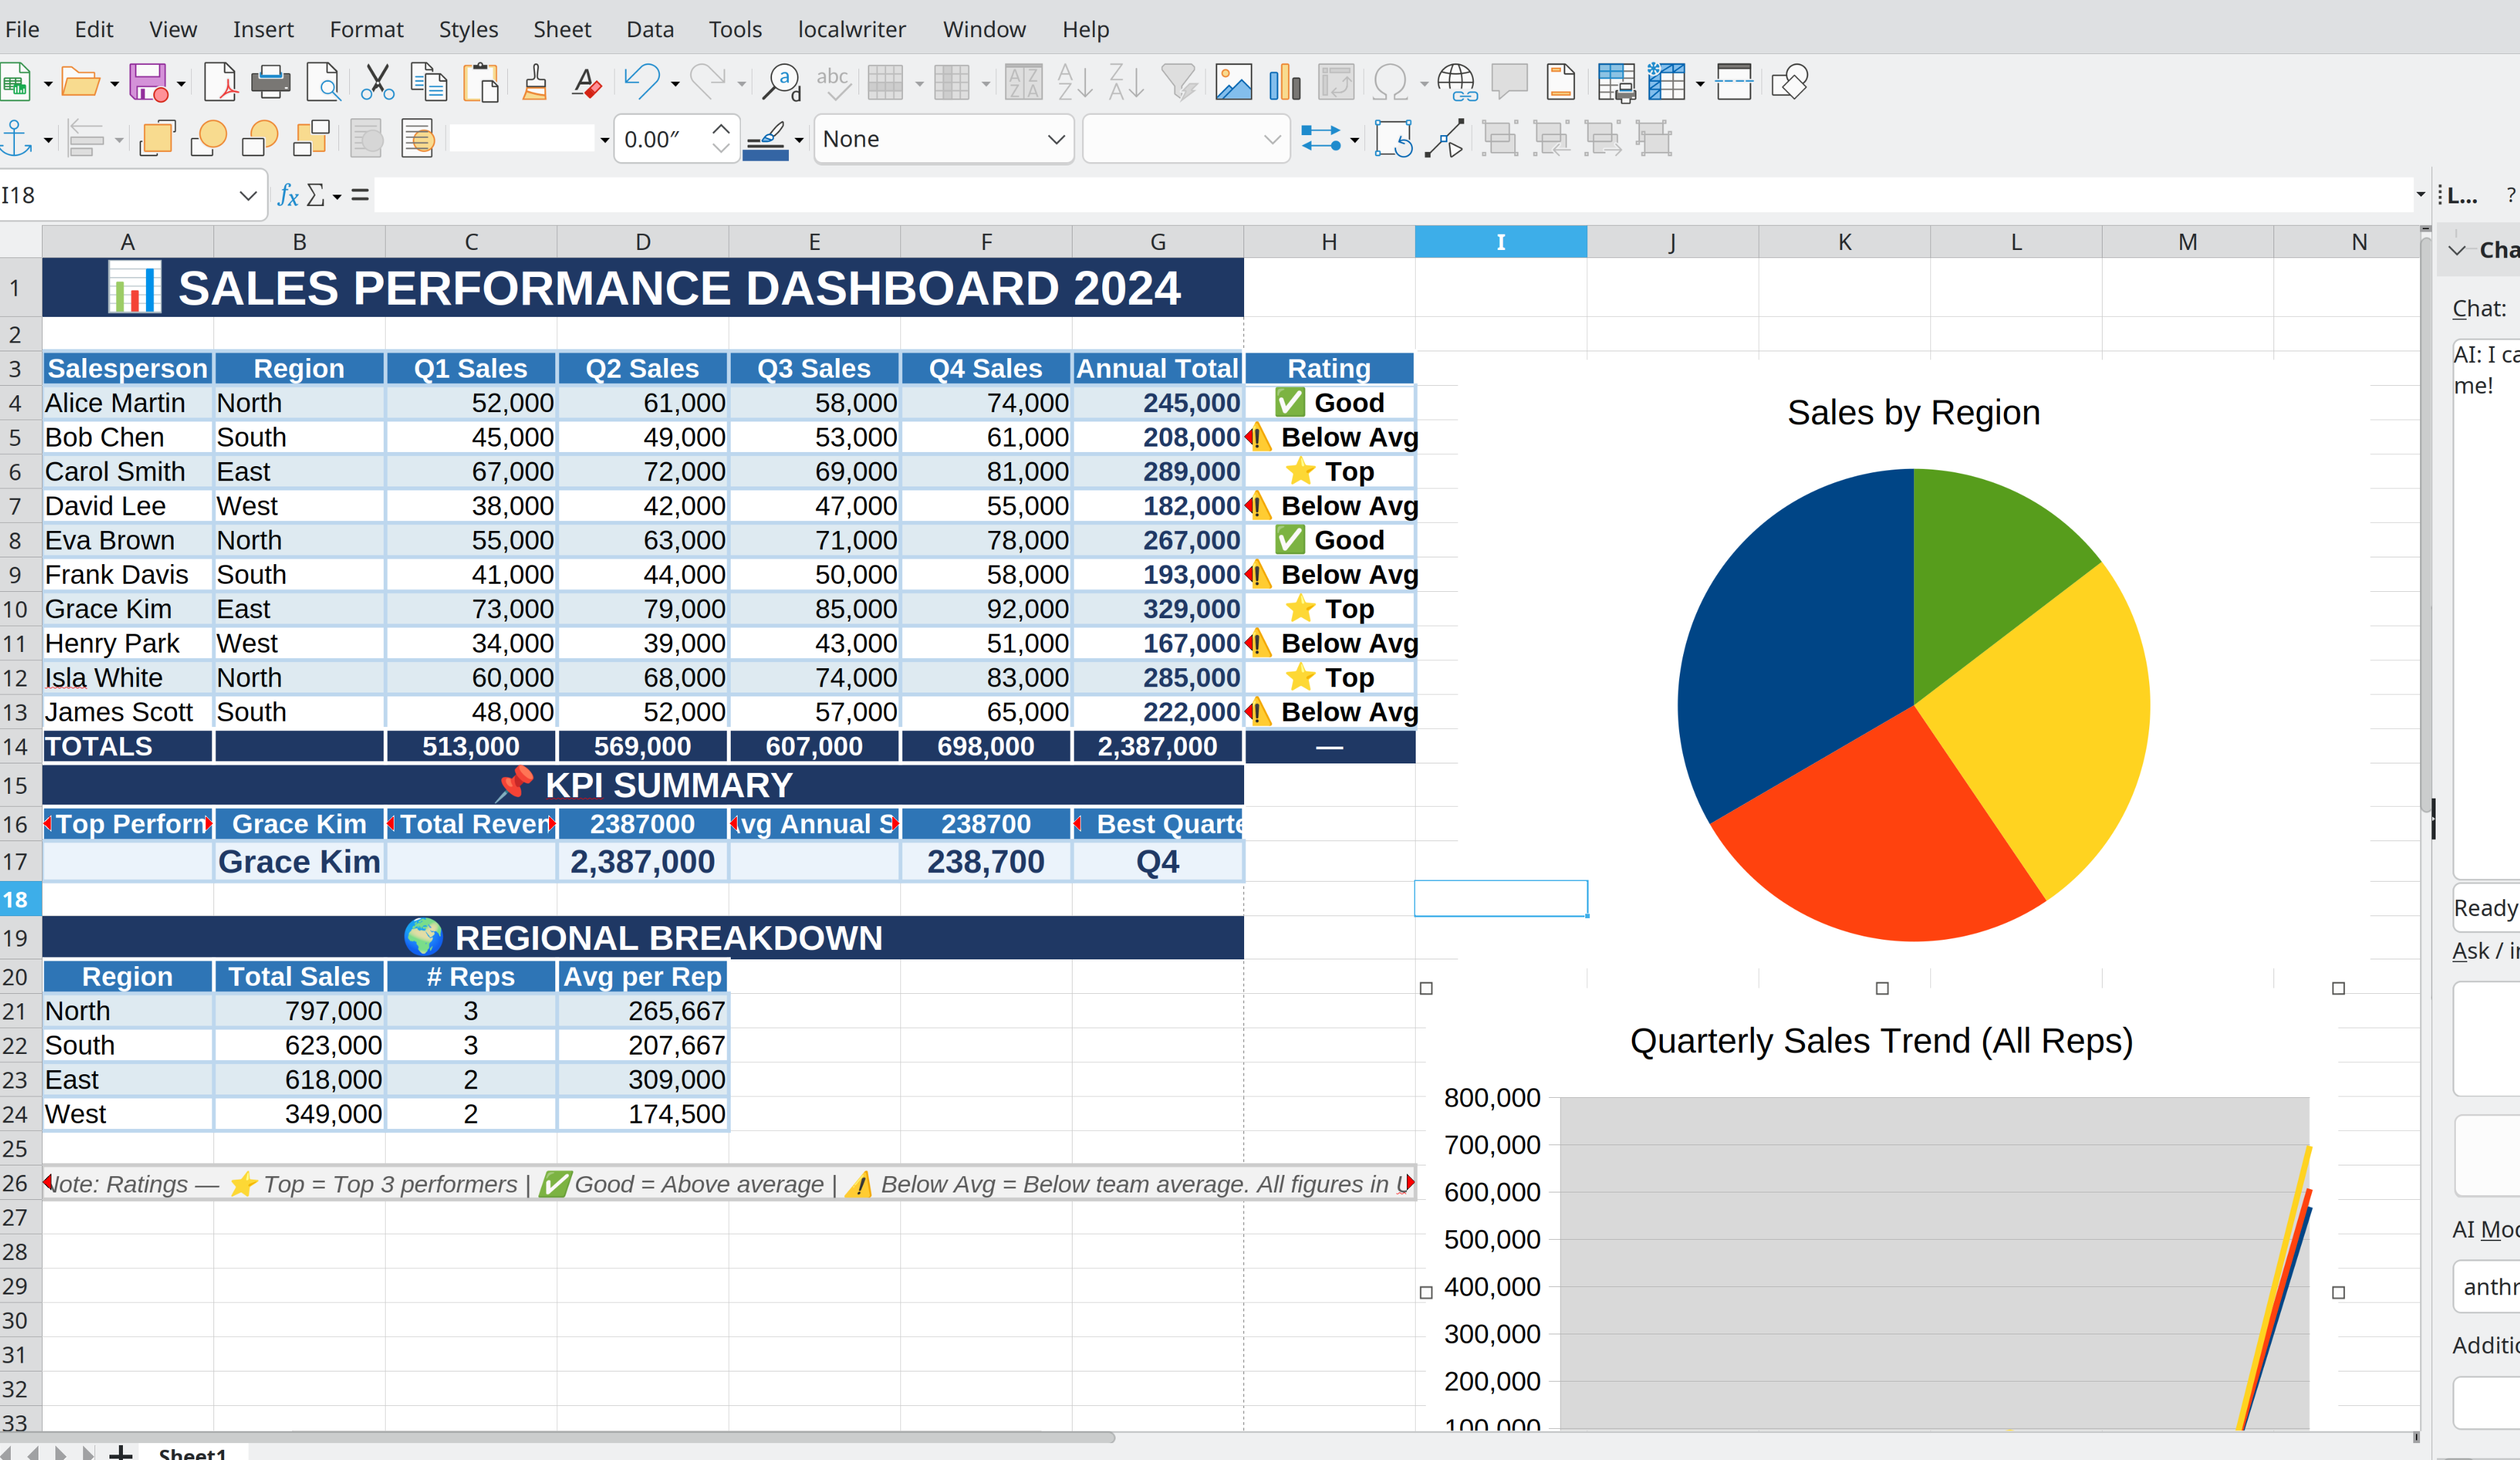Click the line color swatch
2520x1460 pixels.
click(x=766, y=139)
